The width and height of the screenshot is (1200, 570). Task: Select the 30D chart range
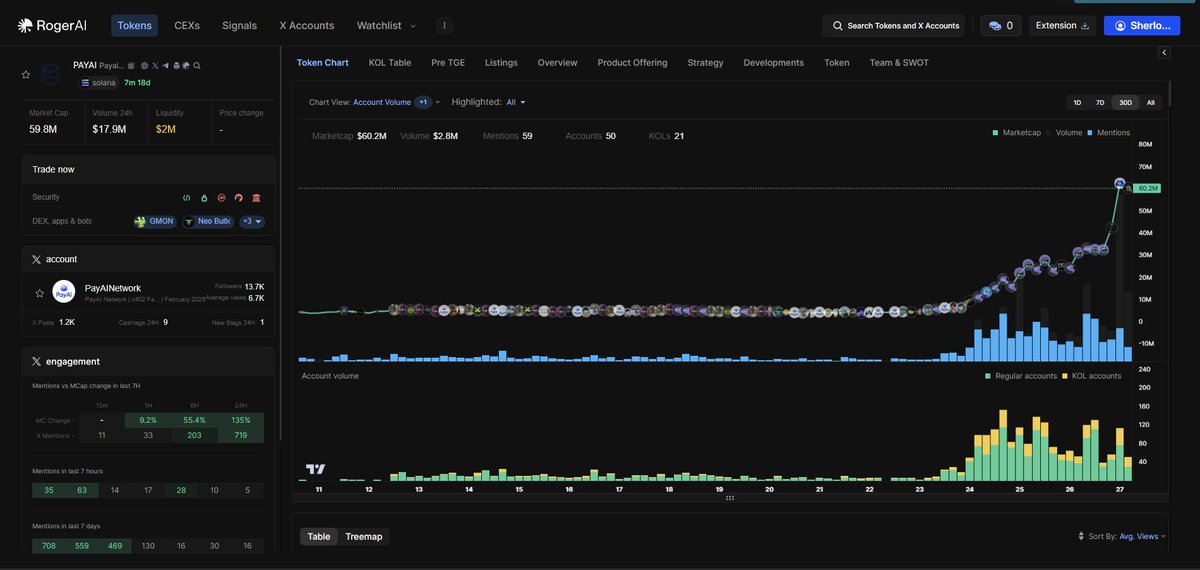click(1125, 102)
